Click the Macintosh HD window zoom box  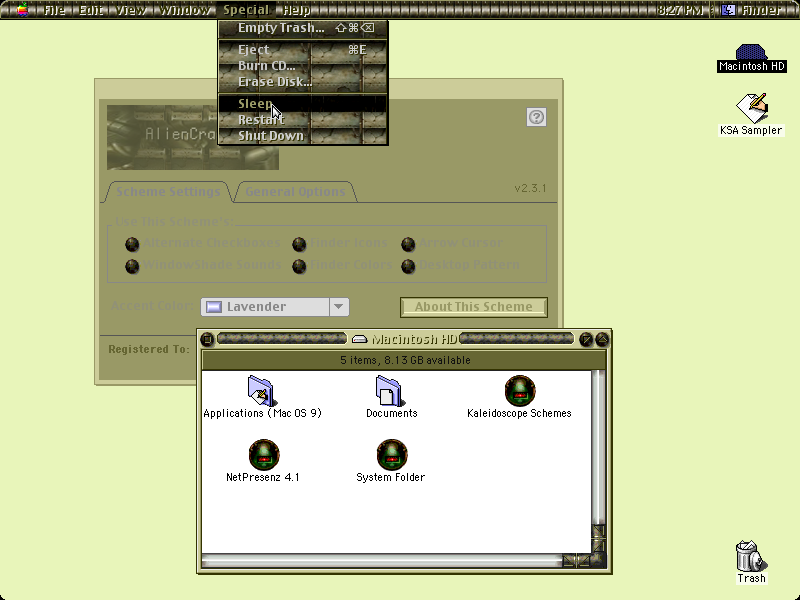[586, 339]
